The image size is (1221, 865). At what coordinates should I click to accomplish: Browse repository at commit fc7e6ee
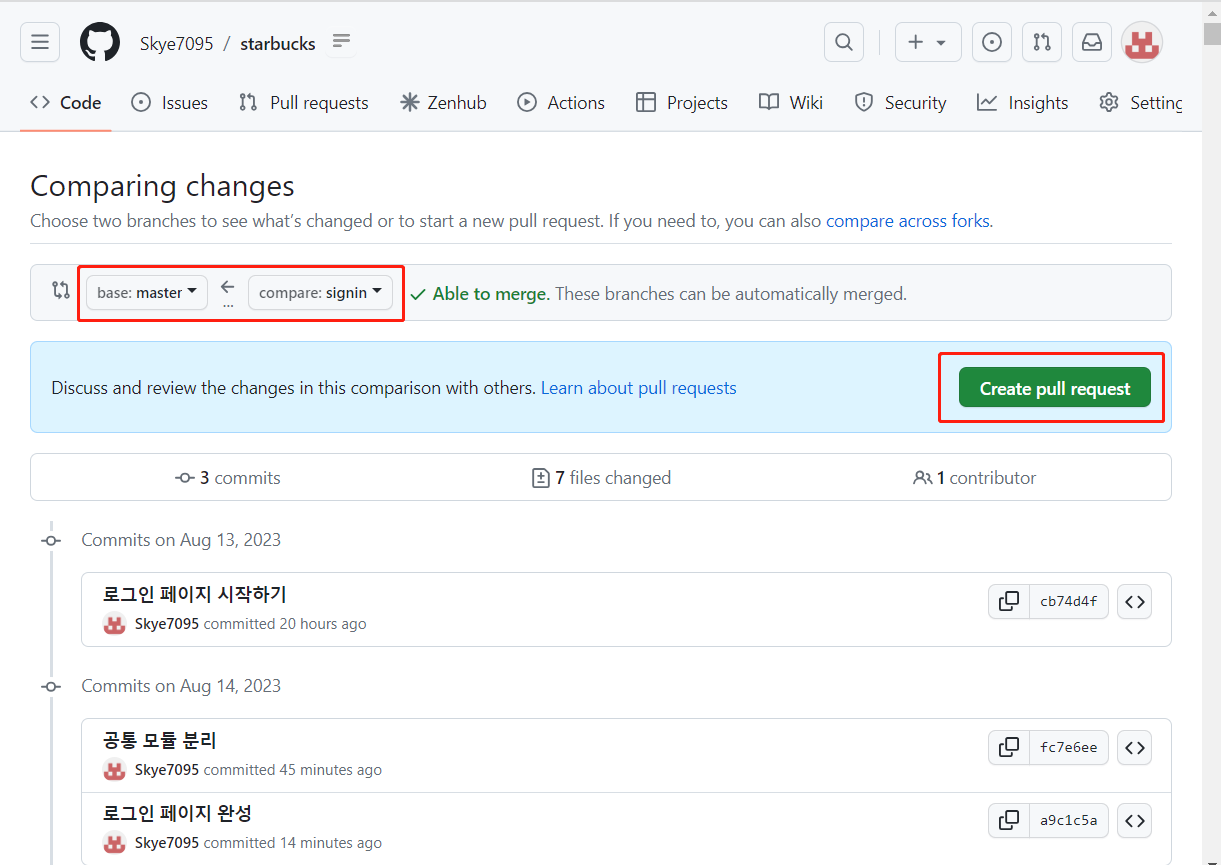pos(1134,747)
